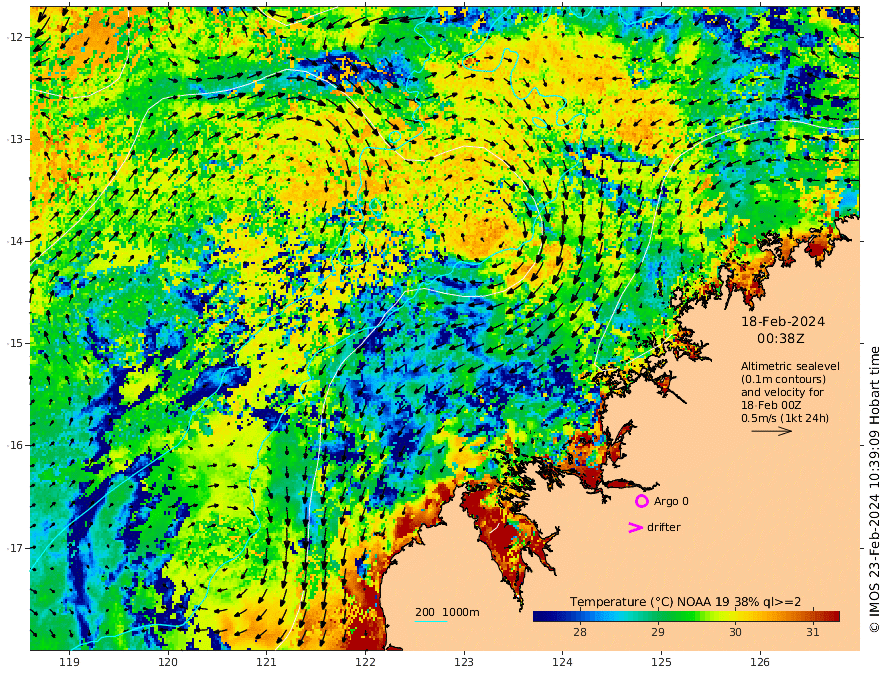This screenshot has height=680, width=880.
Task: Click the cyan 200m isobath legend line
Action: (x=431, y=621)
